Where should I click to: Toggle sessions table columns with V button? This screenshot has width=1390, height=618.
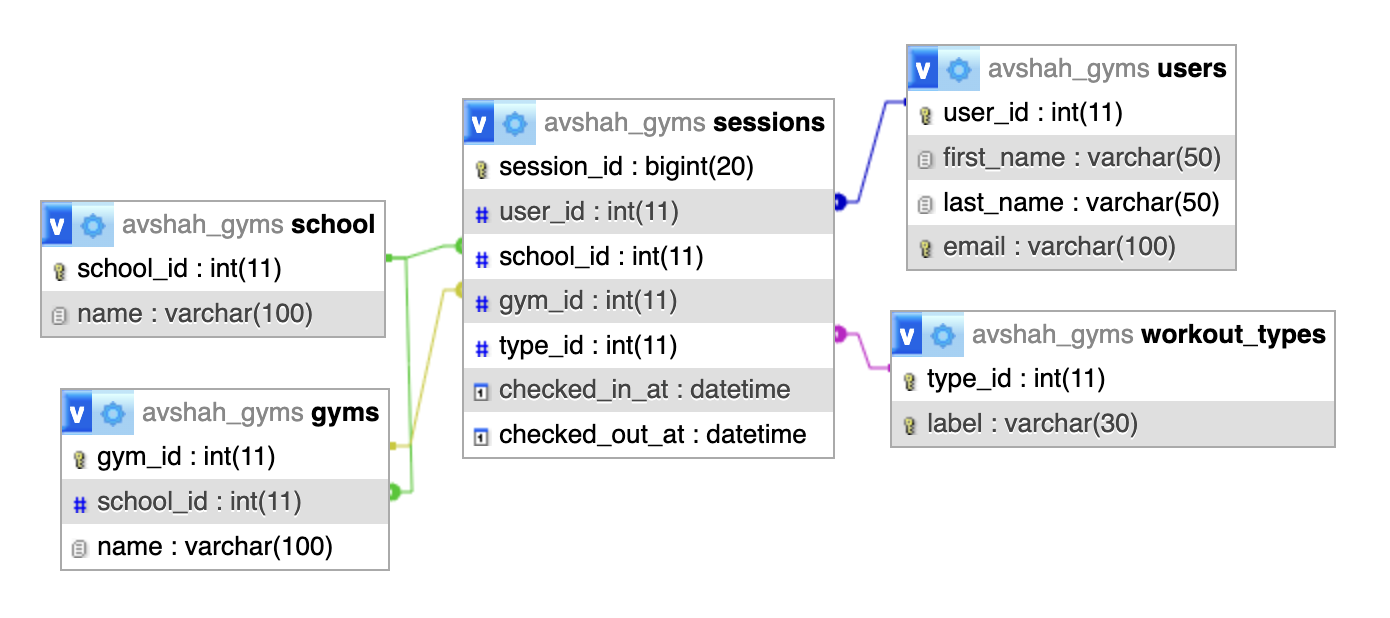click(480, 123)
